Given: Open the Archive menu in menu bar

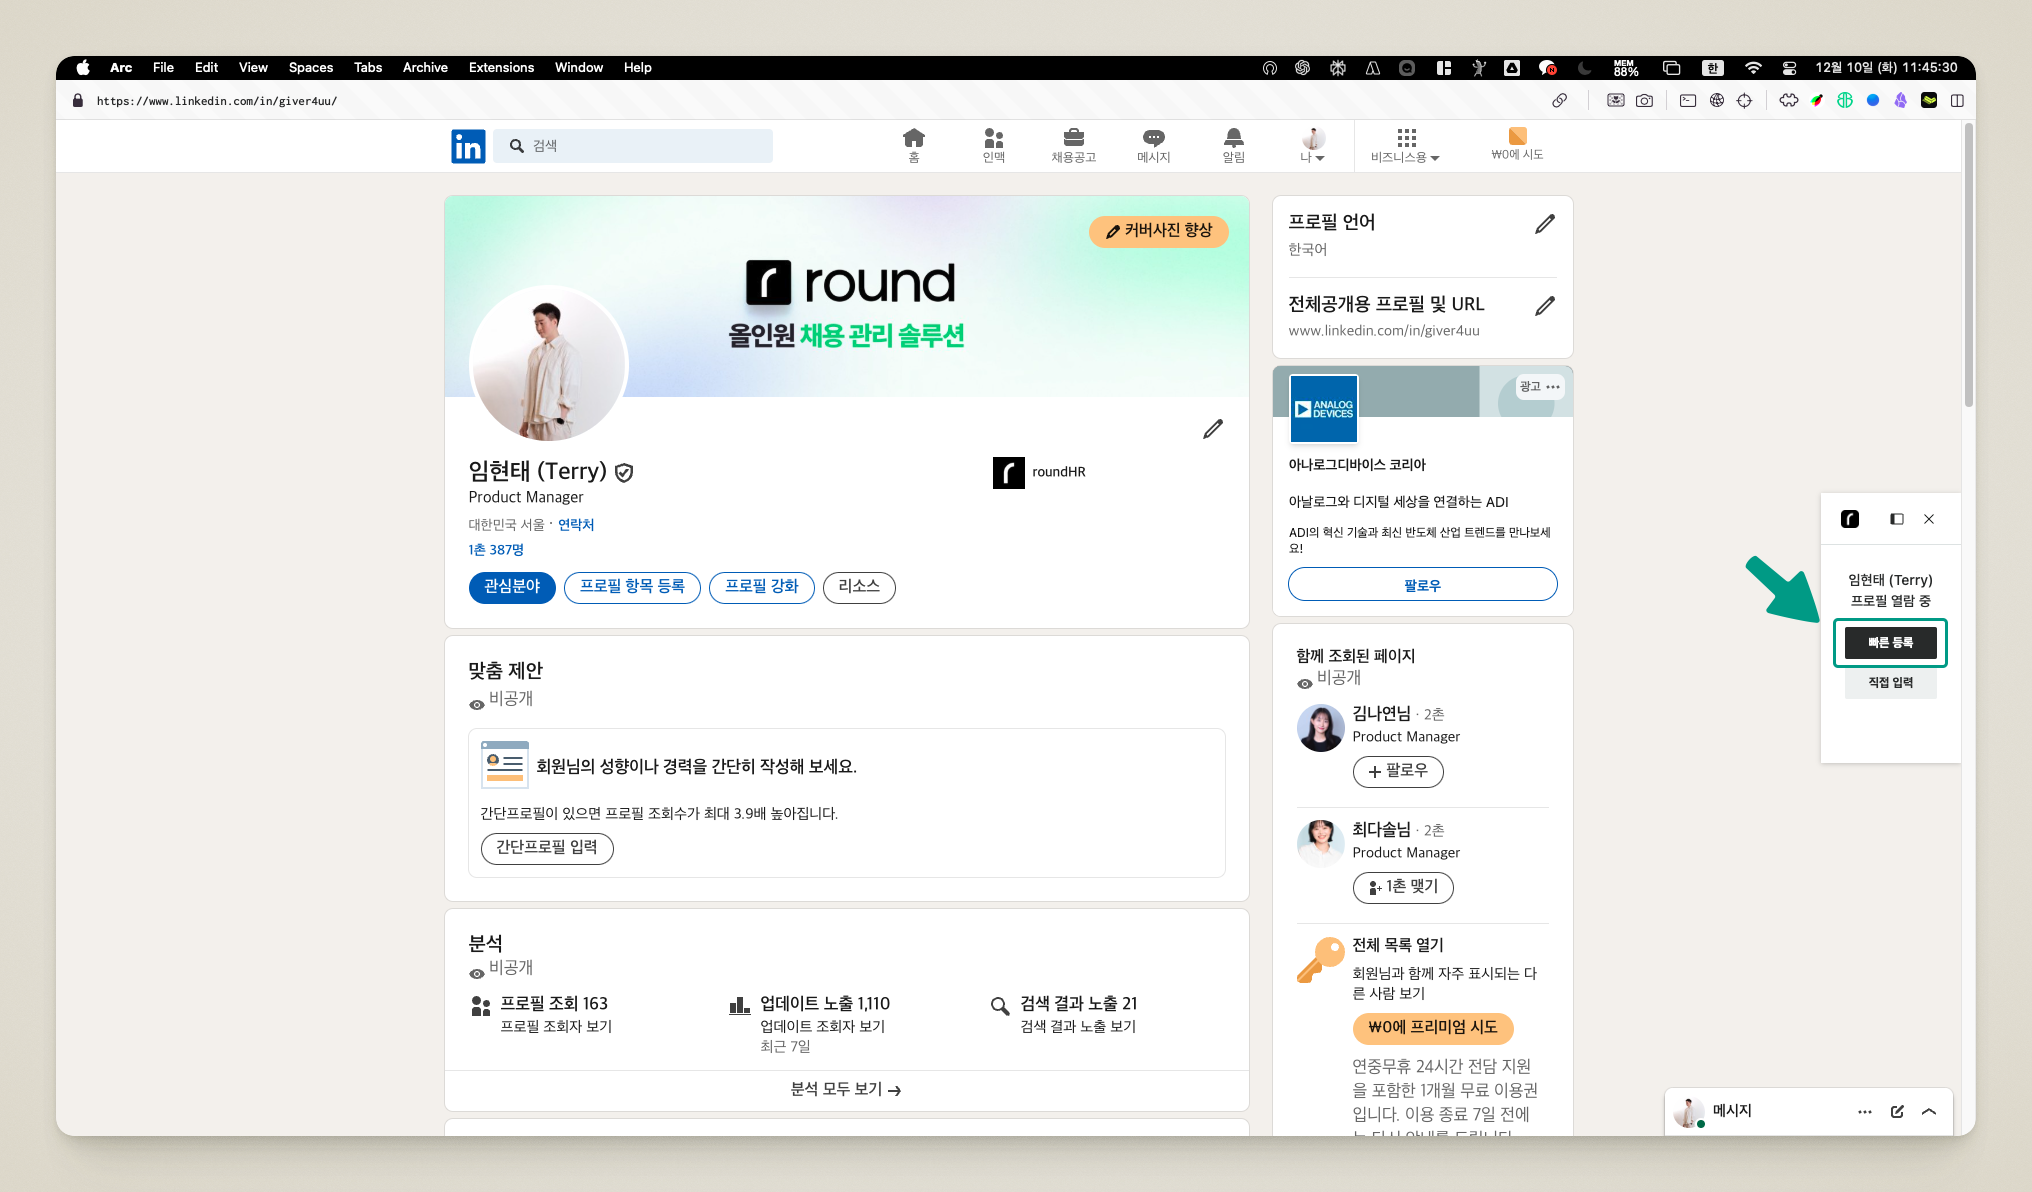Looking at the screenshot, I should pyautogui.click(x=425, y=68).
